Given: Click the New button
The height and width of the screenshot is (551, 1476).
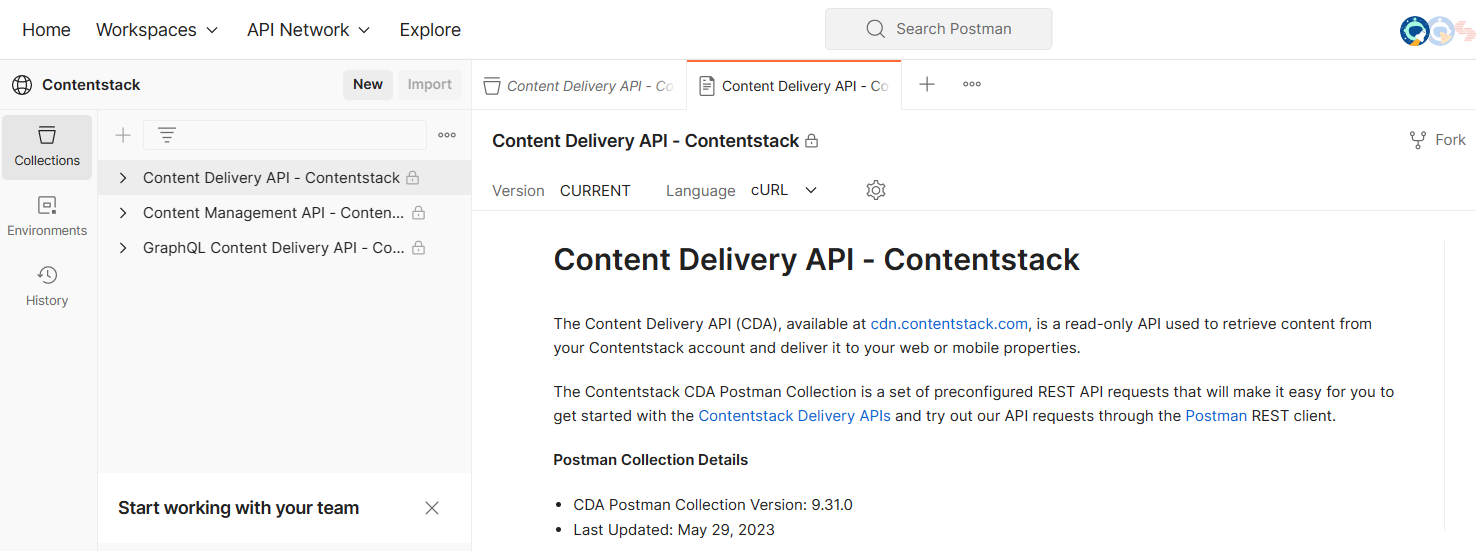Looking at the screenshot, I should coord(368,85).
